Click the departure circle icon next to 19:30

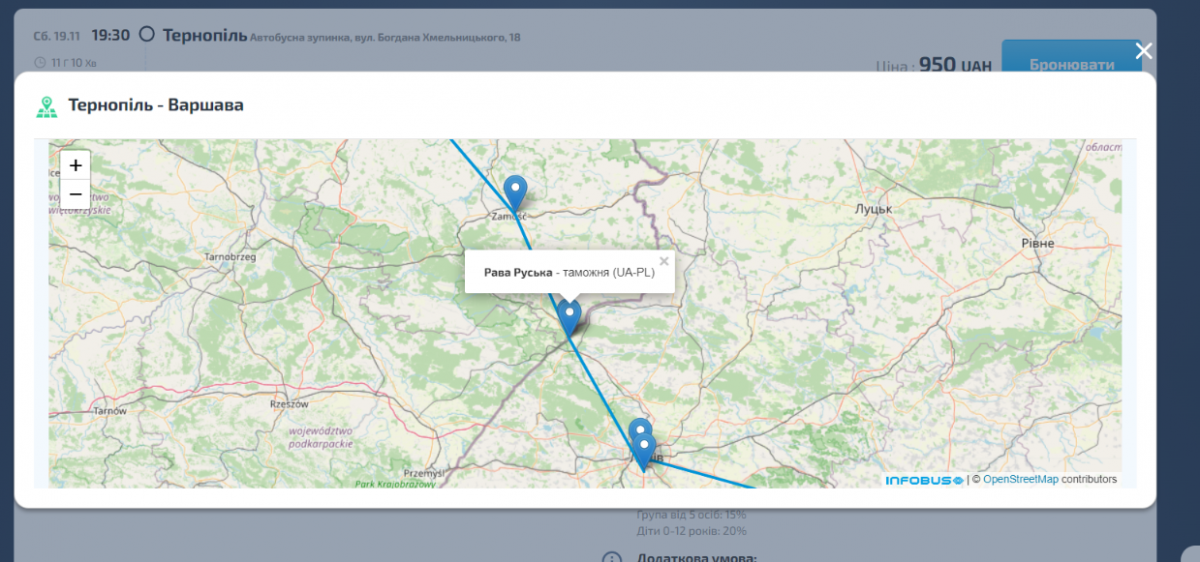[x=147, y=34]
